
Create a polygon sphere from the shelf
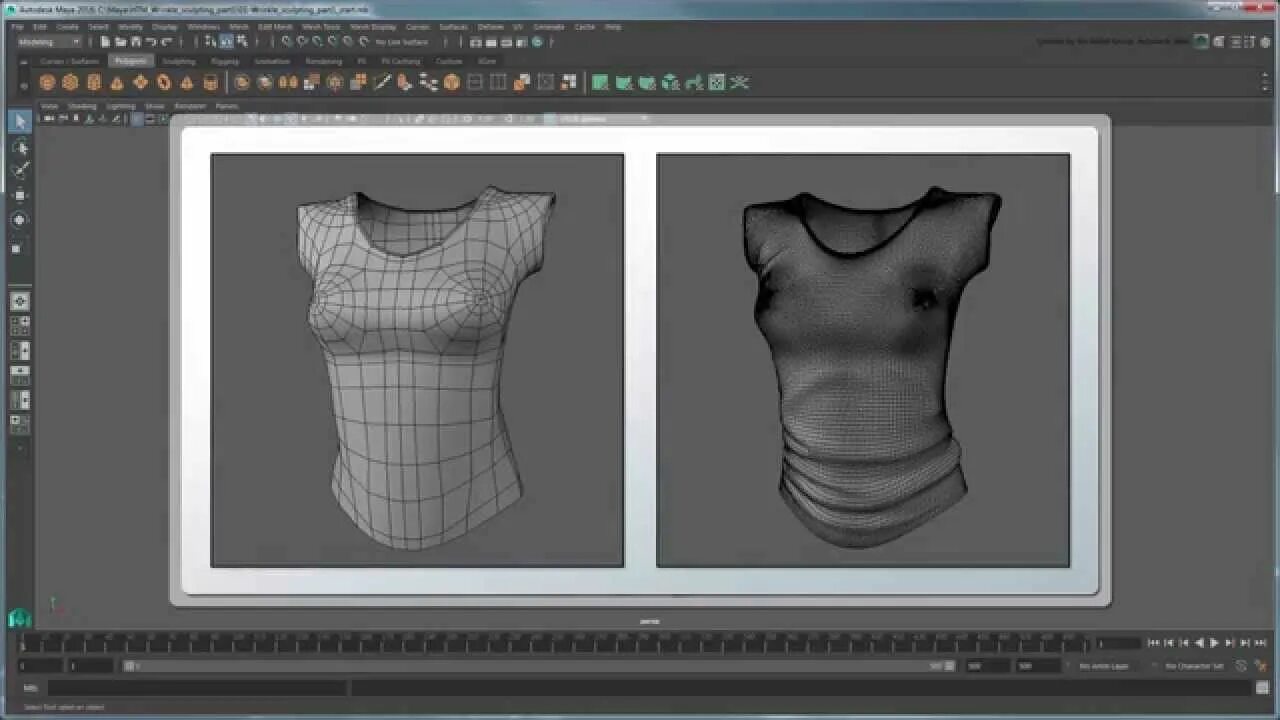[x=47, y=82]
